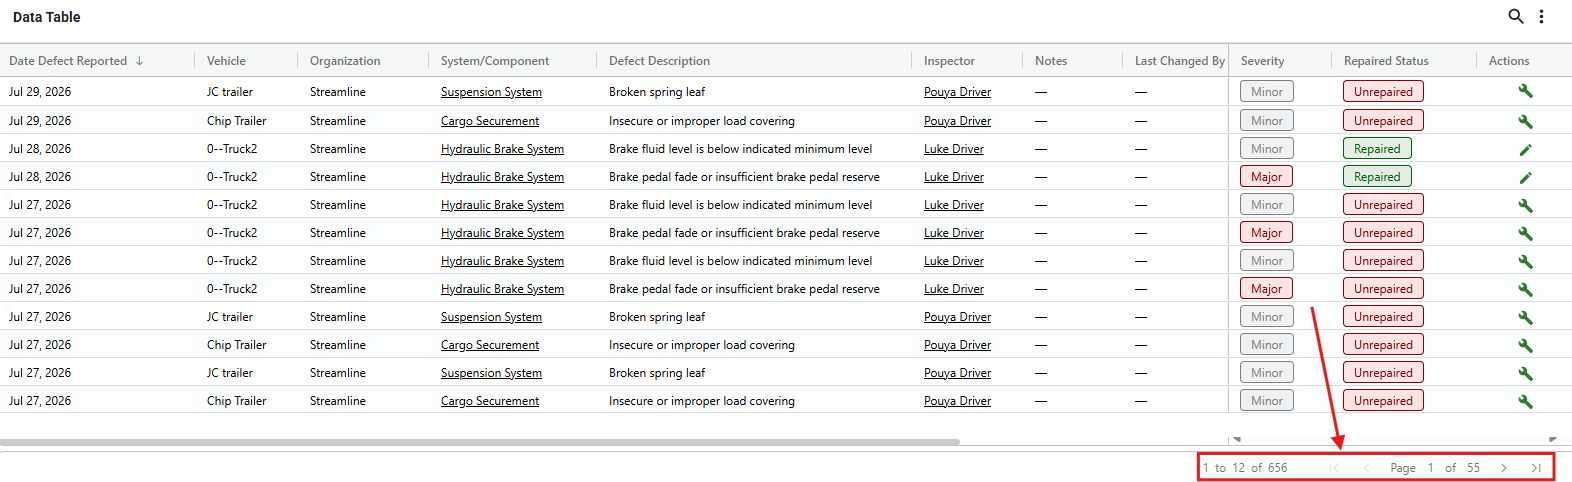Click Cargo Securement link on Jul 29 row

(x=490, y=121)
